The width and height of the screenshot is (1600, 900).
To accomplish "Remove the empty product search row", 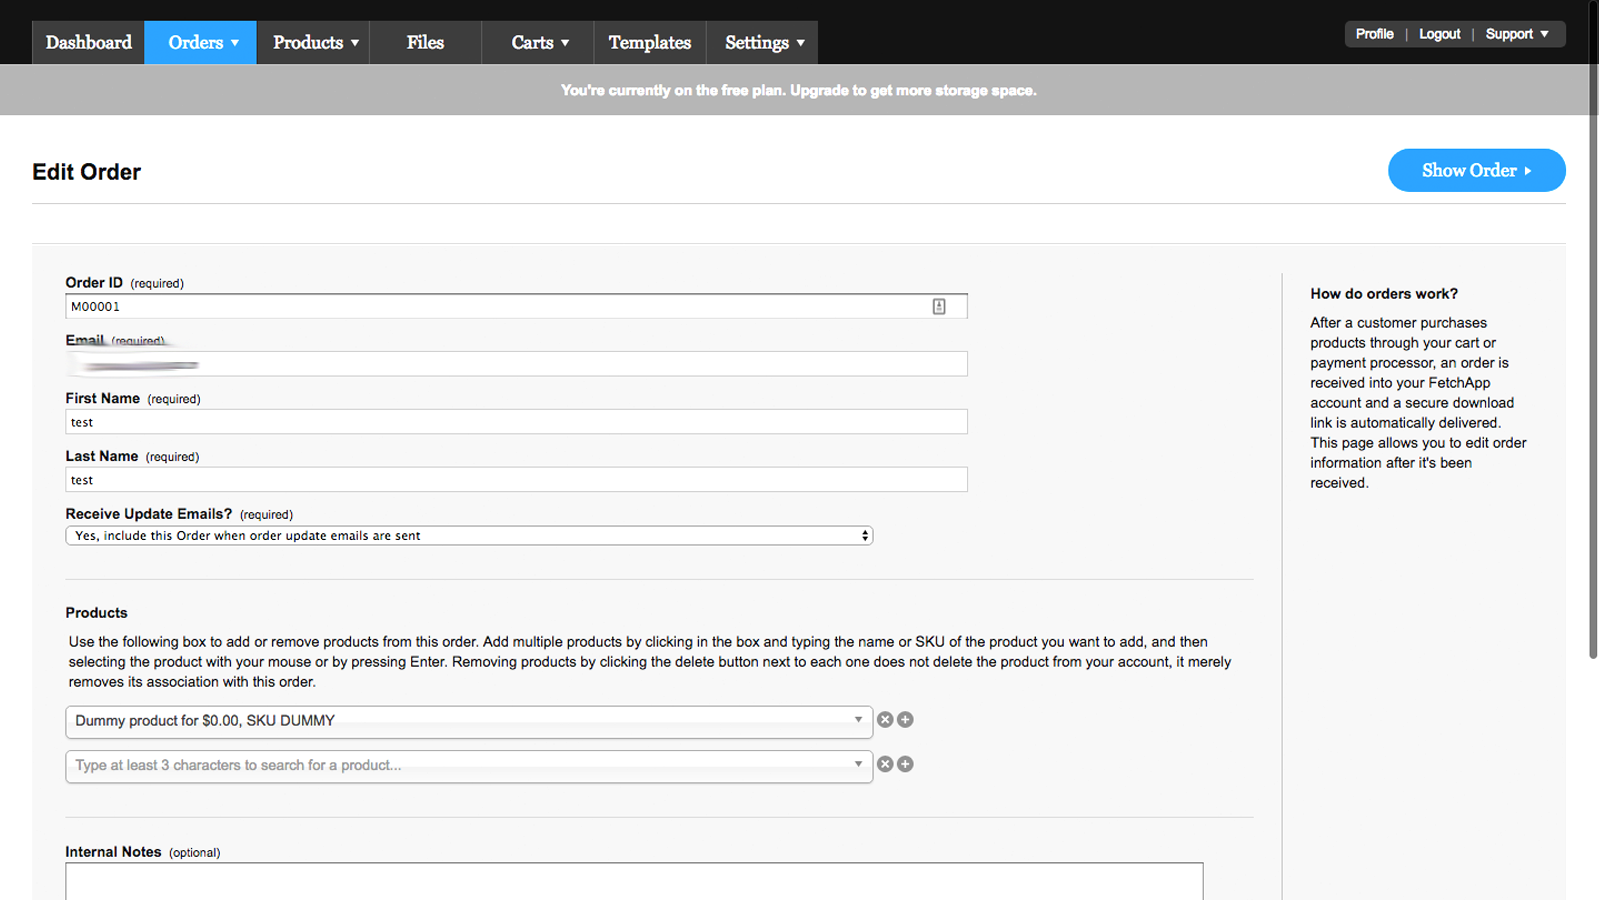I will tap(885, 764).
